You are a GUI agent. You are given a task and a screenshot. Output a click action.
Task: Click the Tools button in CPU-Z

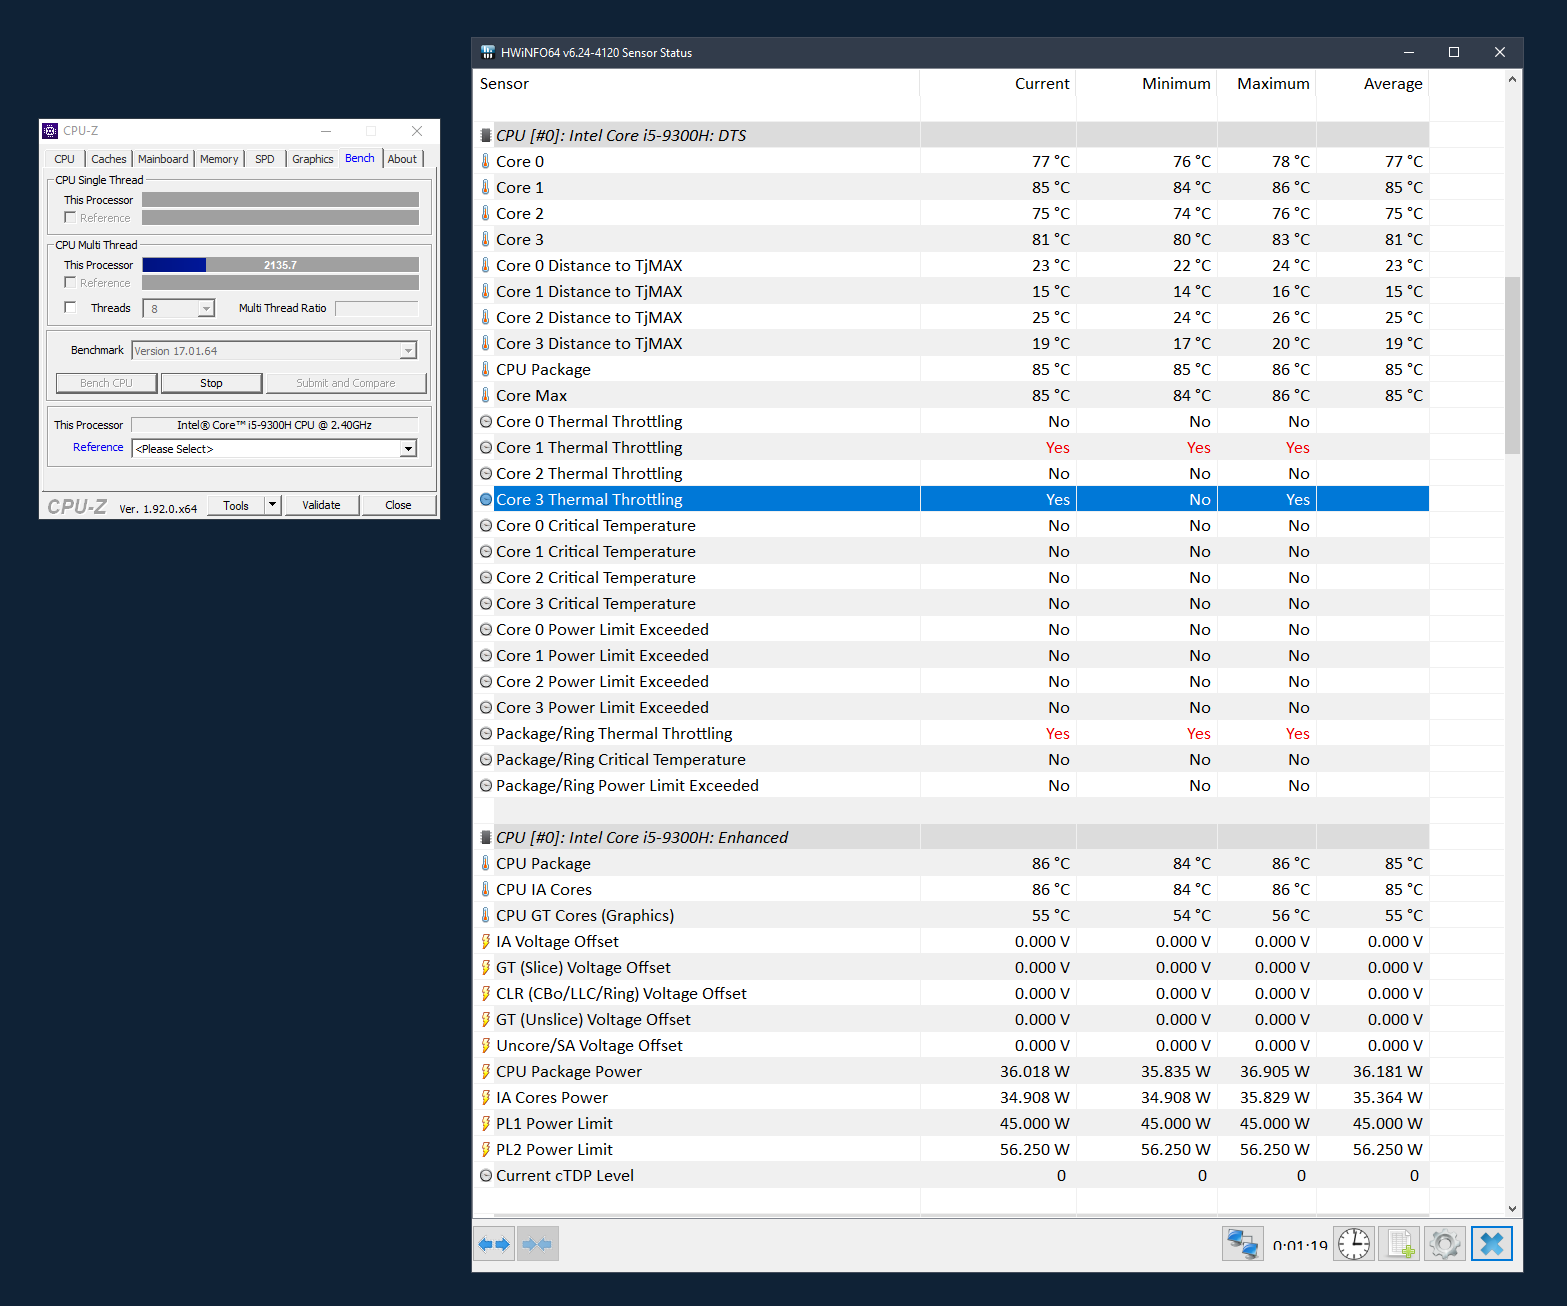point(236,505)
